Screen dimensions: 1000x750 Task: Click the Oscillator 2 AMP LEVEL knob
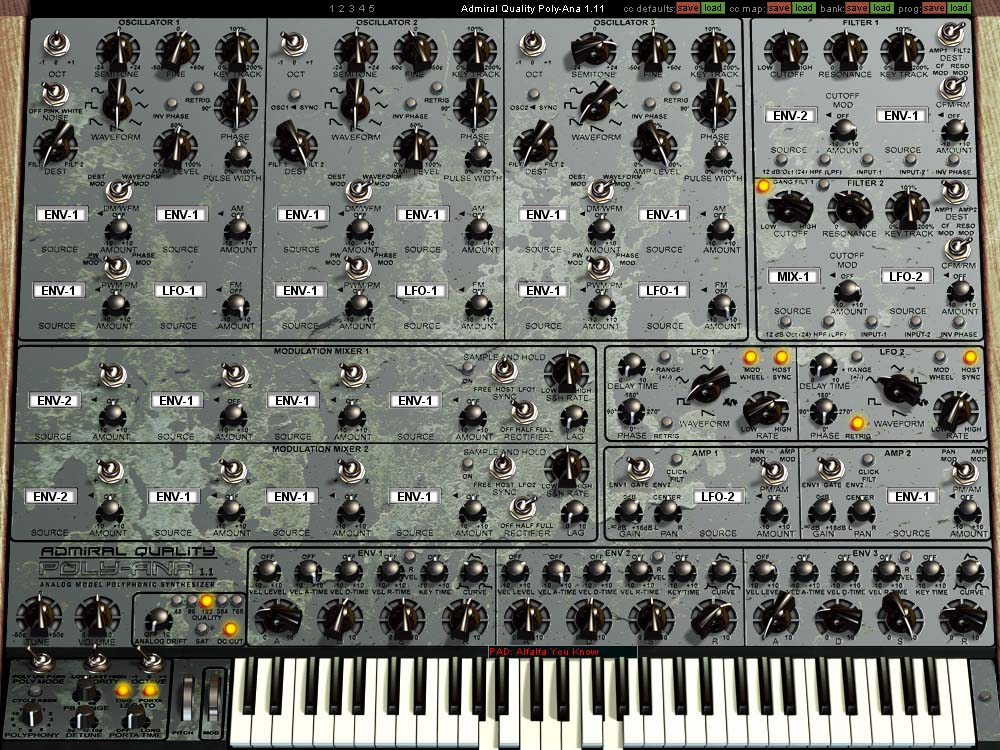[415, 146]
